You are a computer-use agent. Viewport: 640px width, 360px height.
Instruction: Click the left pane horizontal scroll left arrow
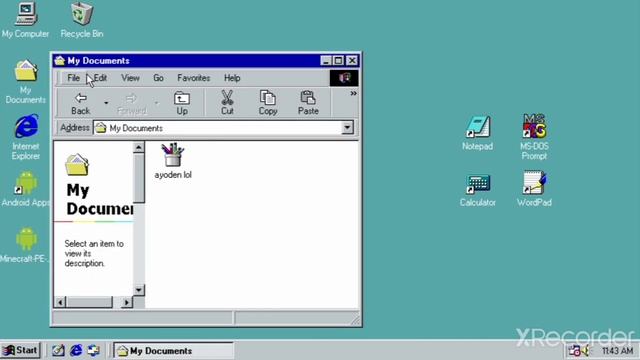pos(60,302)
